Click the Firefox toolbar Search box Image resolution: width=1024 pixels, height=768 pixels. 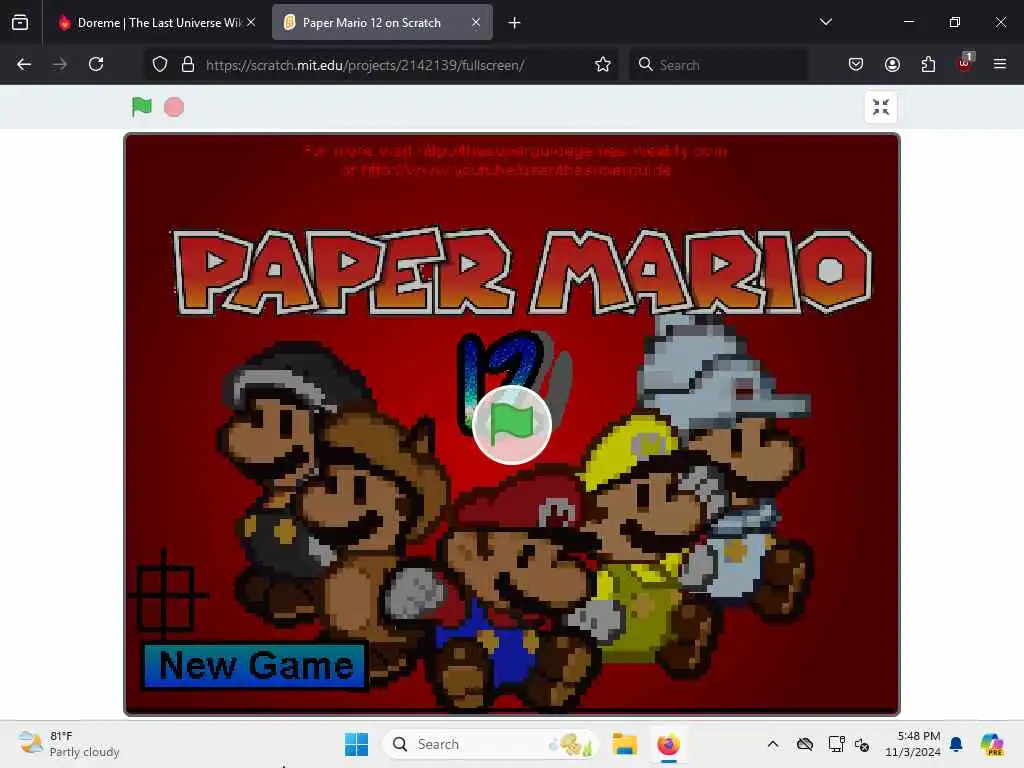coord(718,65)
